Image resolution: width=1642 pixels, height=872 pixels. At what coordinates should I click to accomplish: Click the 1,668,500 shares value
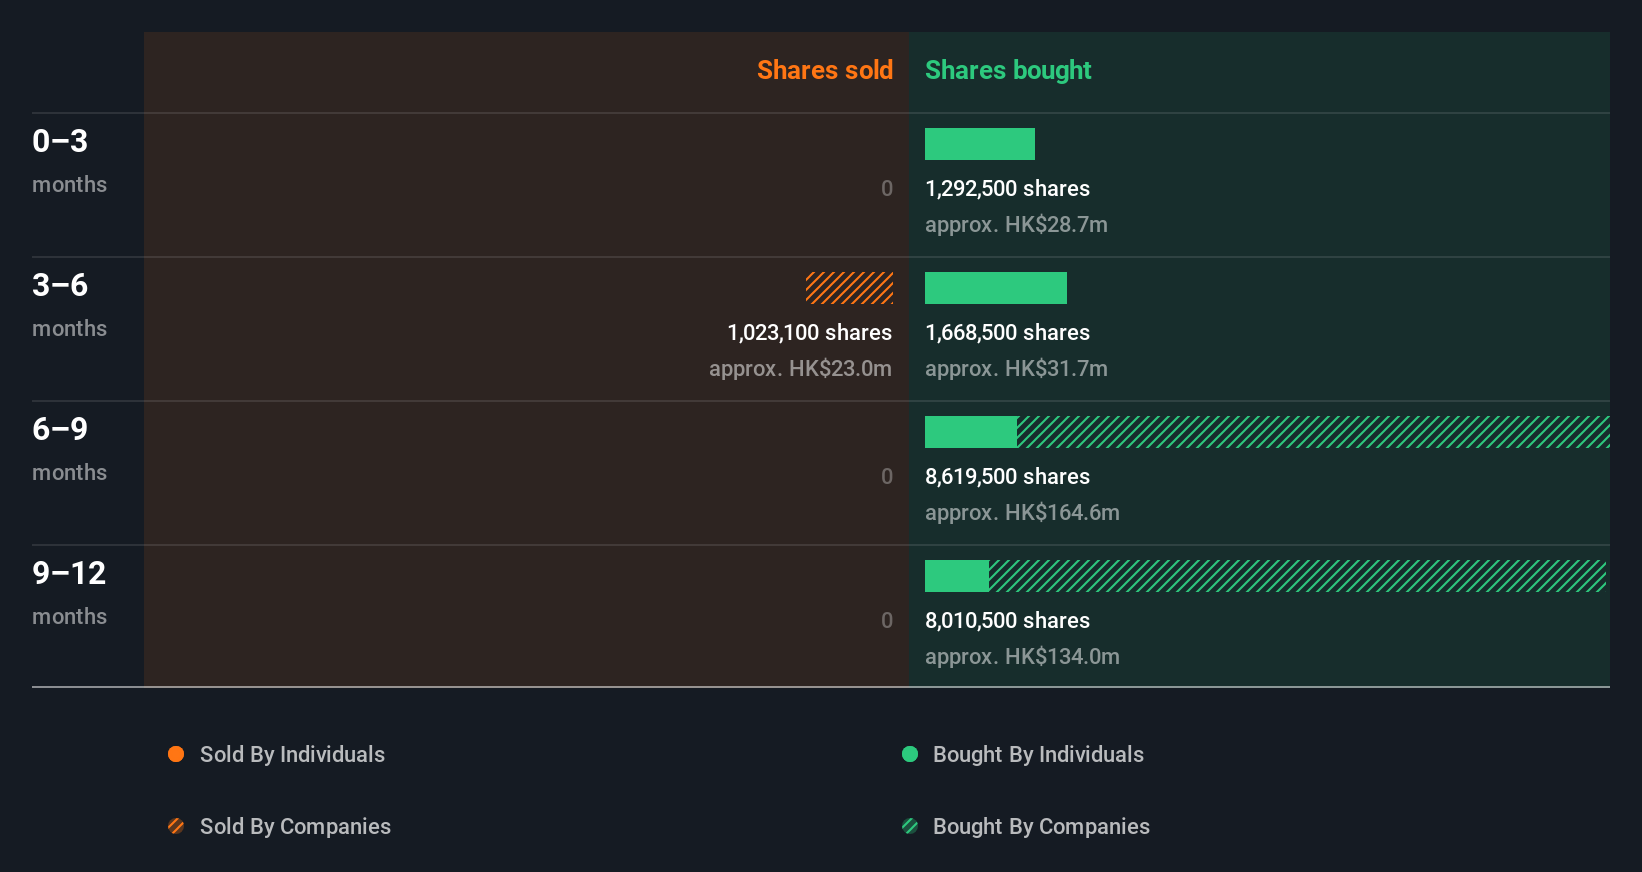coord(1007,332)
